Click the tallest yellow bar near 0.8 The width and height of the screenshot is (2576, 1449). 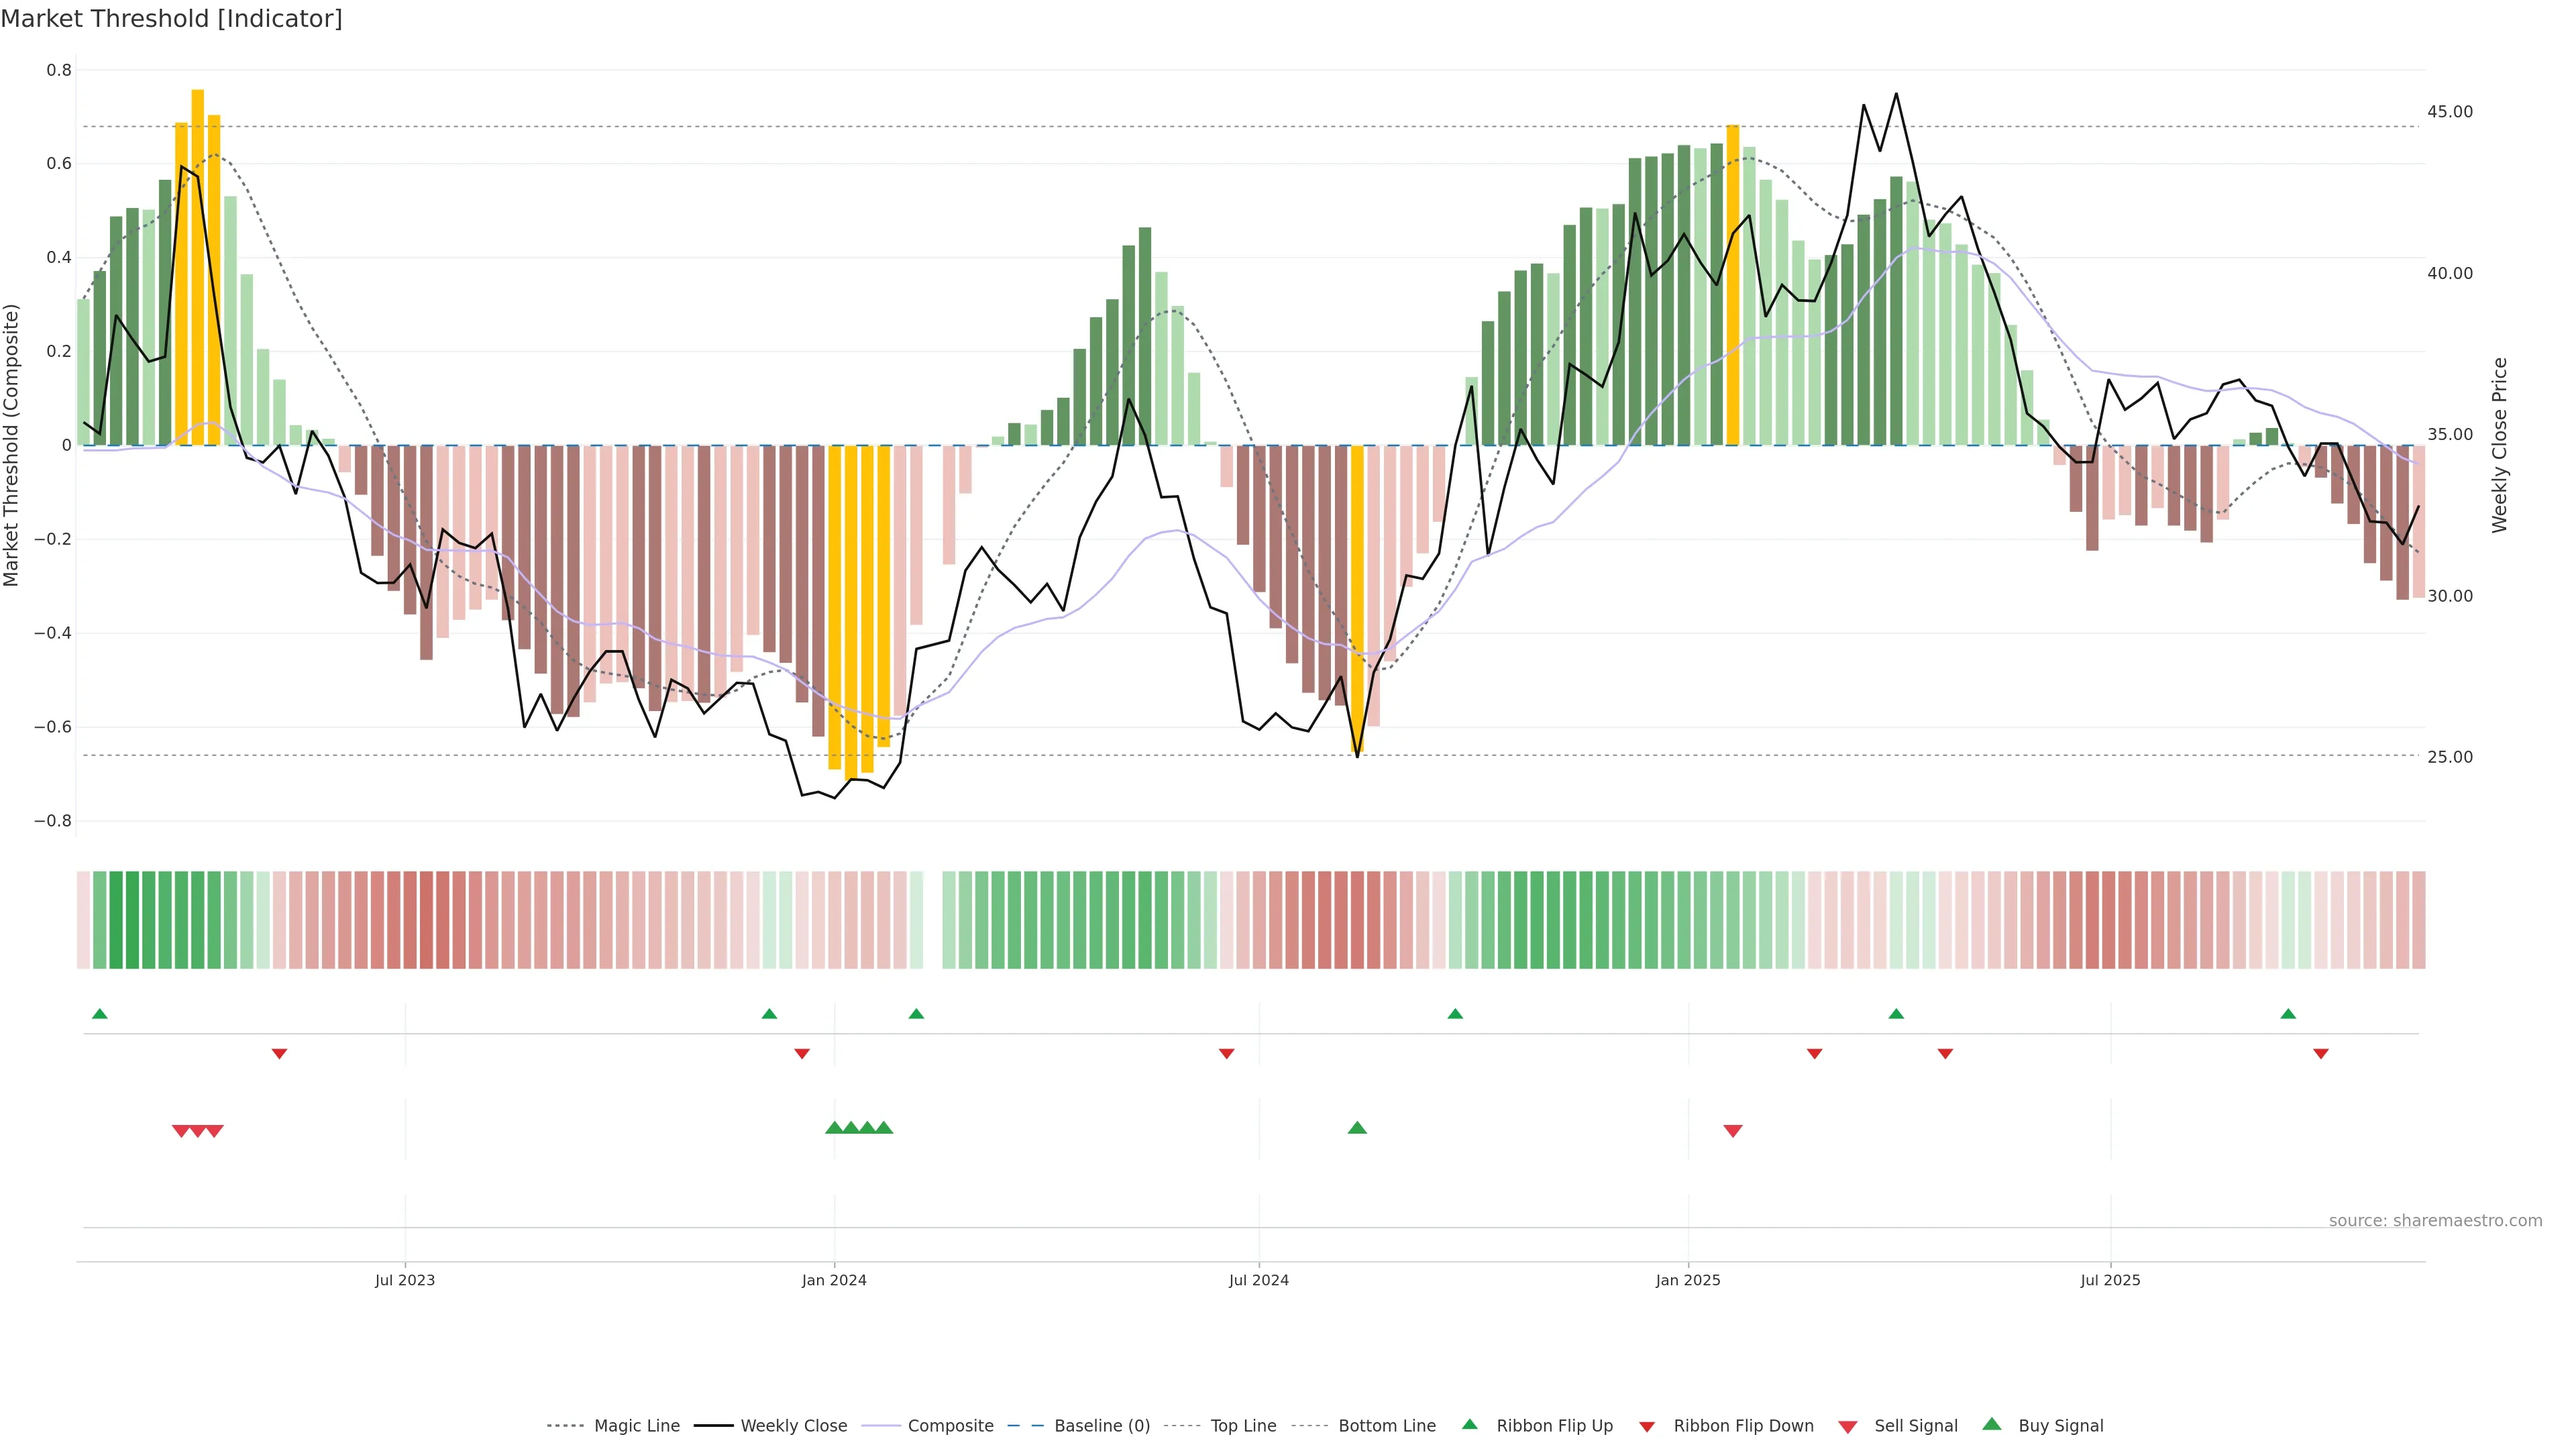[198, 267]
